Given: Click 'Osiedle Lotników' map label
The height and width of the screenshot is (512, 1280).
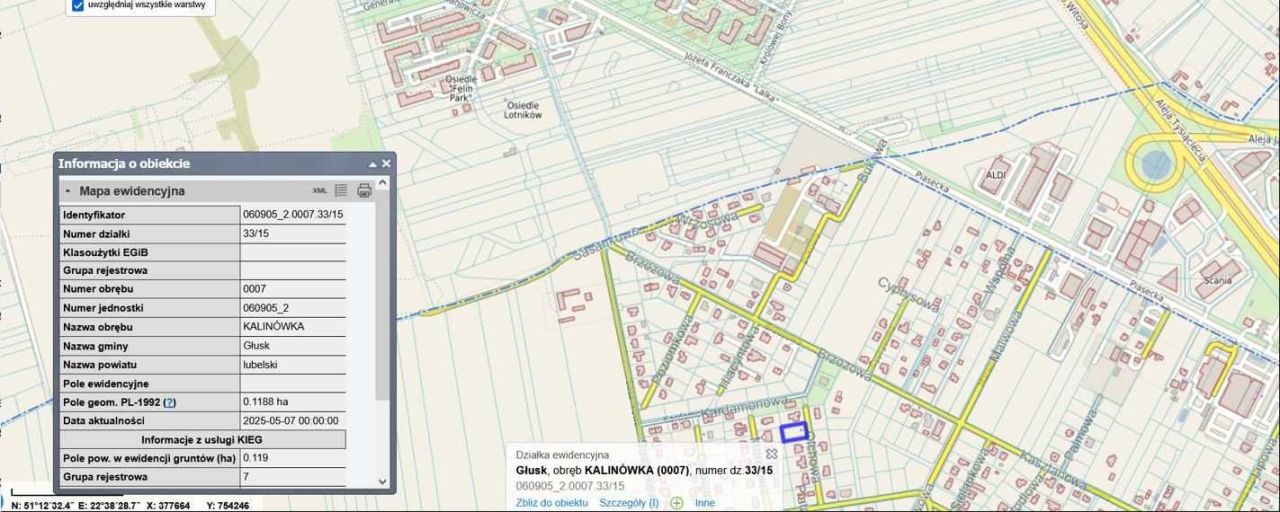Looking at the screenshot, I should [x=524, y=110].
